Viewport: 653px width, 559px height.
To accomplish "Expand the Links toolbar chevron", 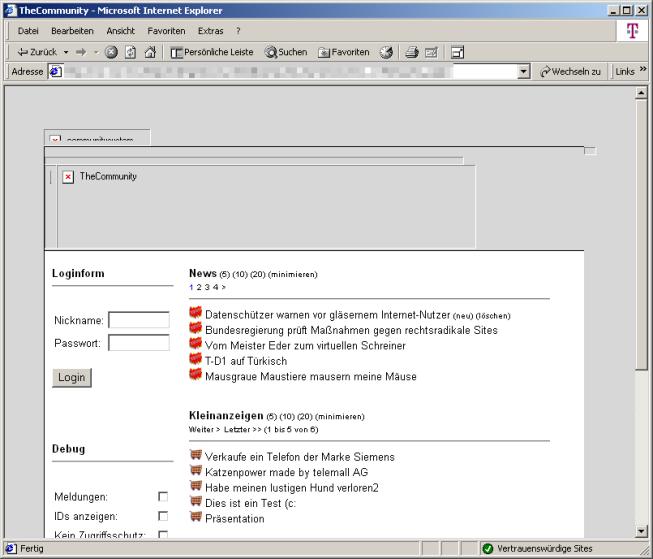I will pyautogui.click(x=643, y=71).
